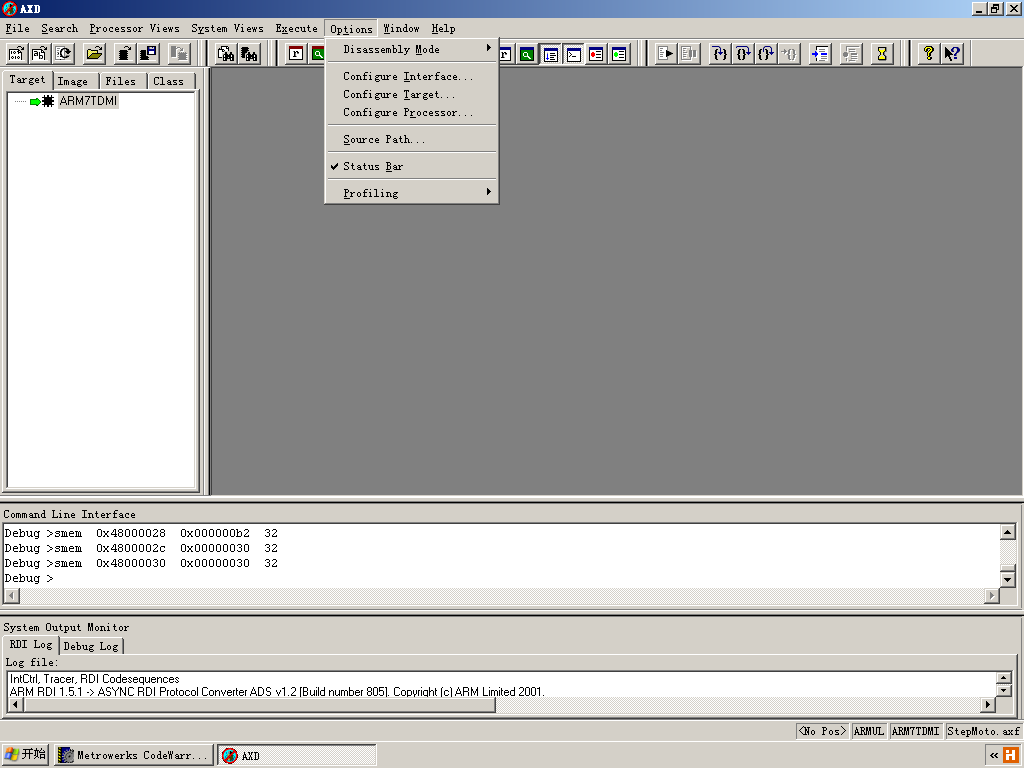Click the grayed Toggle Breakpoint toolbar icon
This screenshot has width=1024, height=768.
coord(851,54)
